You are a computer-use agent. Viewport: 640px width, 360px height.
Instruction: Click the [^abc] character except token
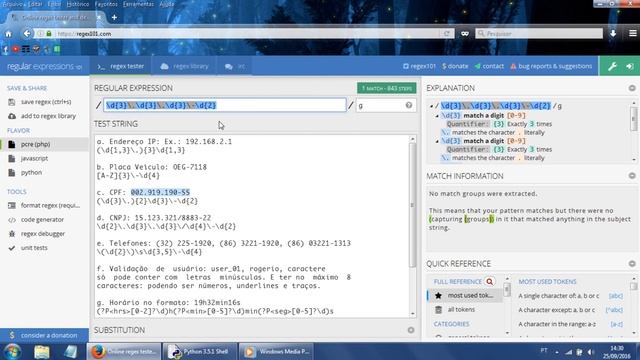pyautogui.click(x=614, y=310)
